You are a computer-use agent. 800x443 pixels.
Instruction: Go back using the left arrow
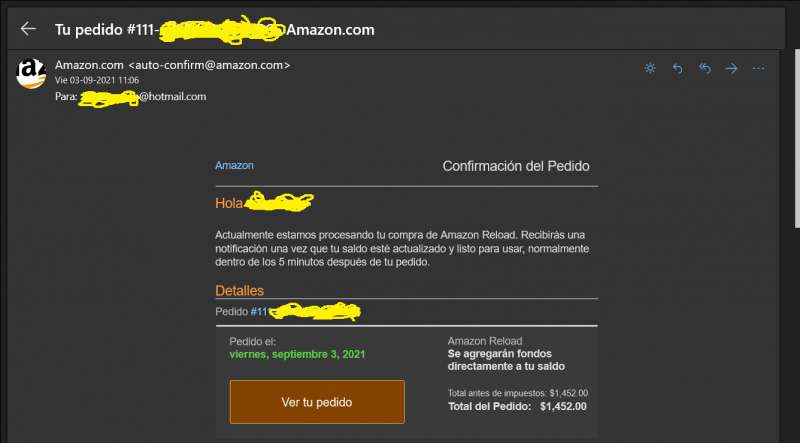pos(28,29)
